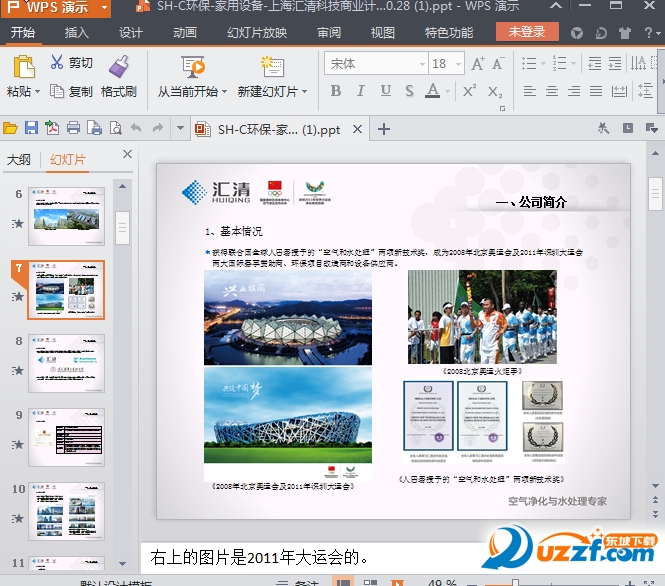This screenshot has height=586, width=665.
Task: Click the skin shirt icon in title bar
Action: click(x=625, y=33)
